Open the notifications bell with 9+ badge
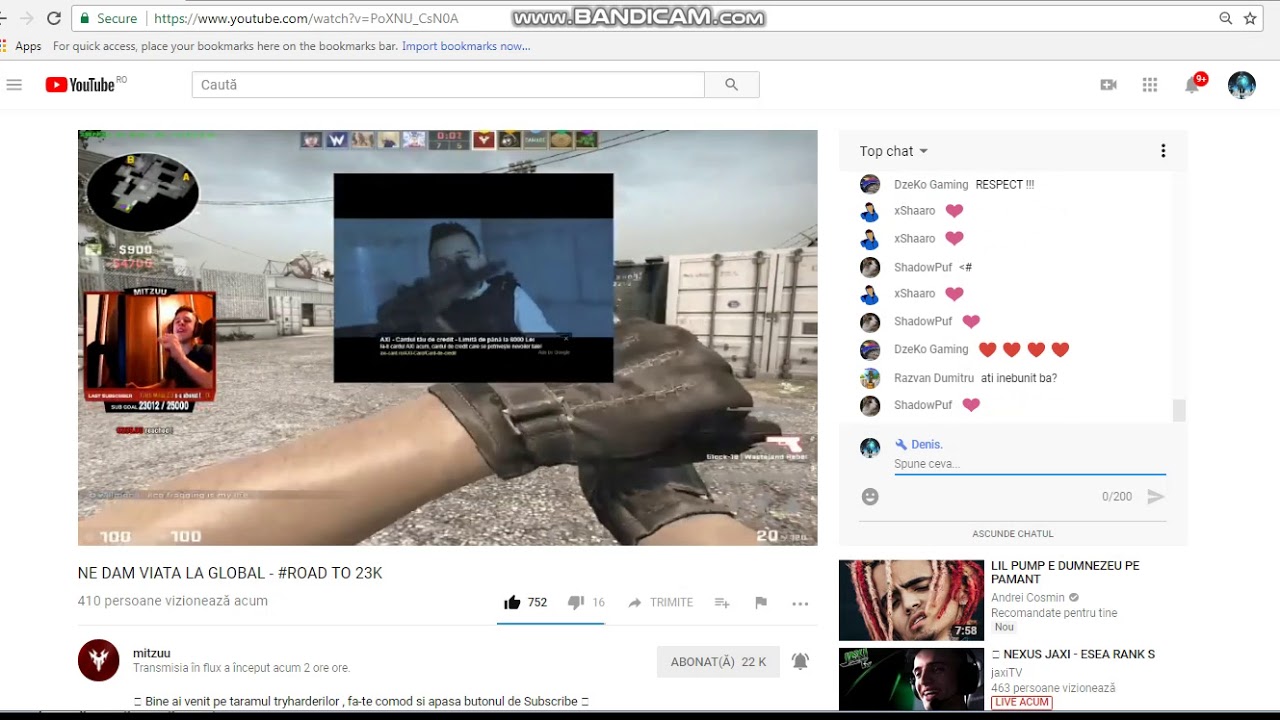 (1194, 84)
